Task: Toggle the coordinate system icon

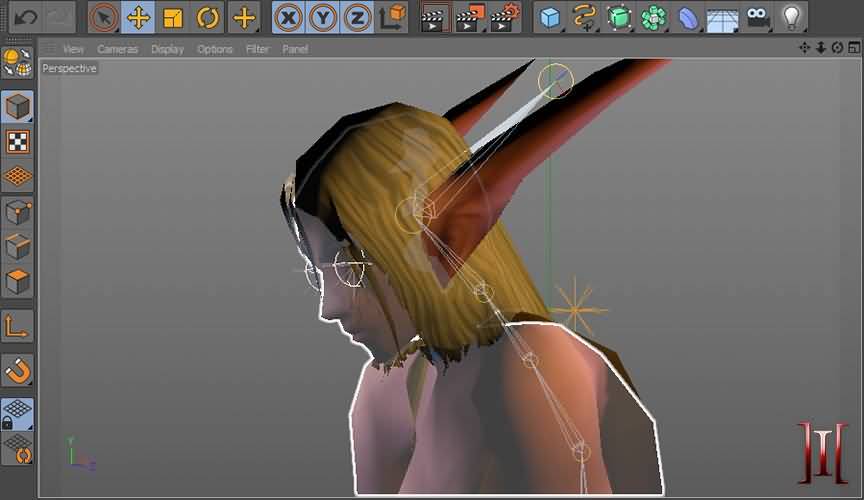Action: tap(392, 18)
